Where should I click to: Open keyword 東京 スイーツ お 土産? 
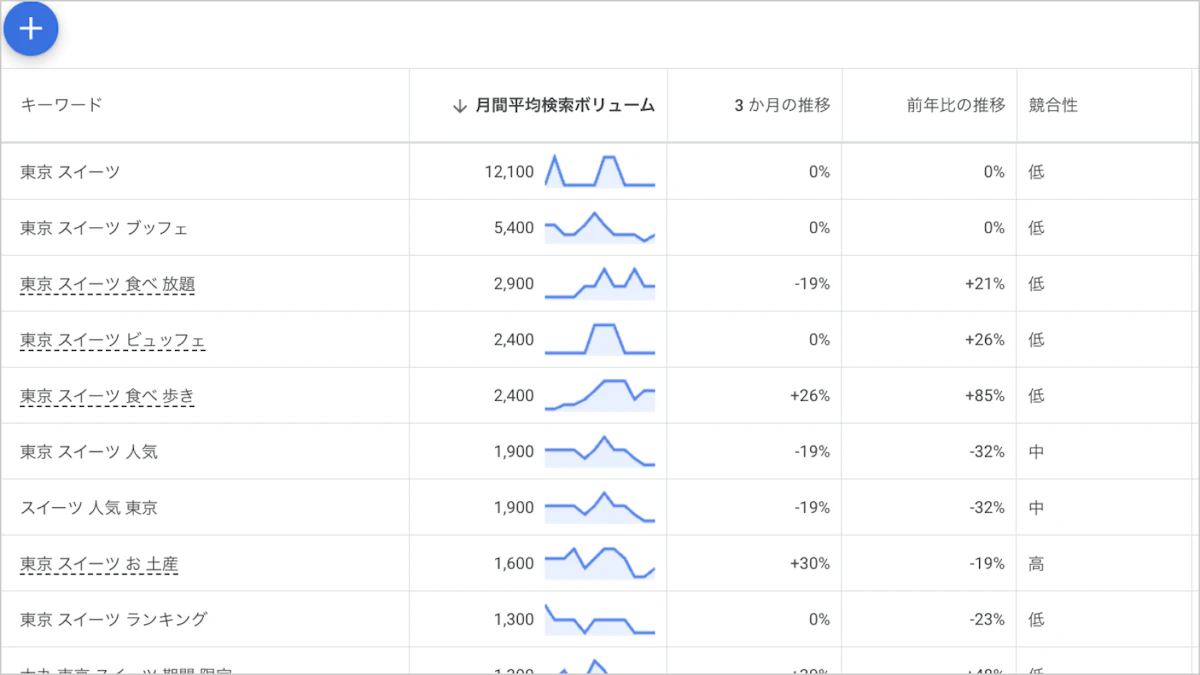point(99,564)
